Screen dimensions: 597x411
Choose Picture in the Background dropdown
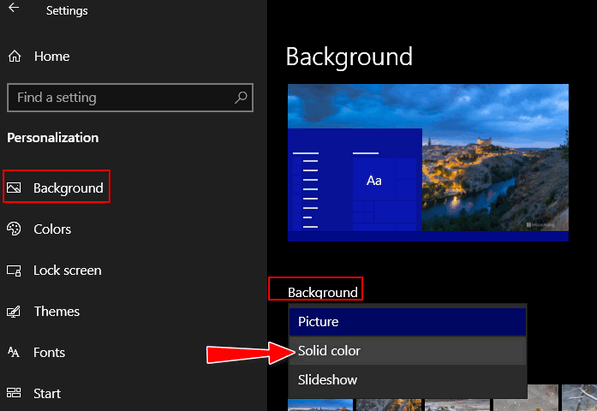click(407, 322)
